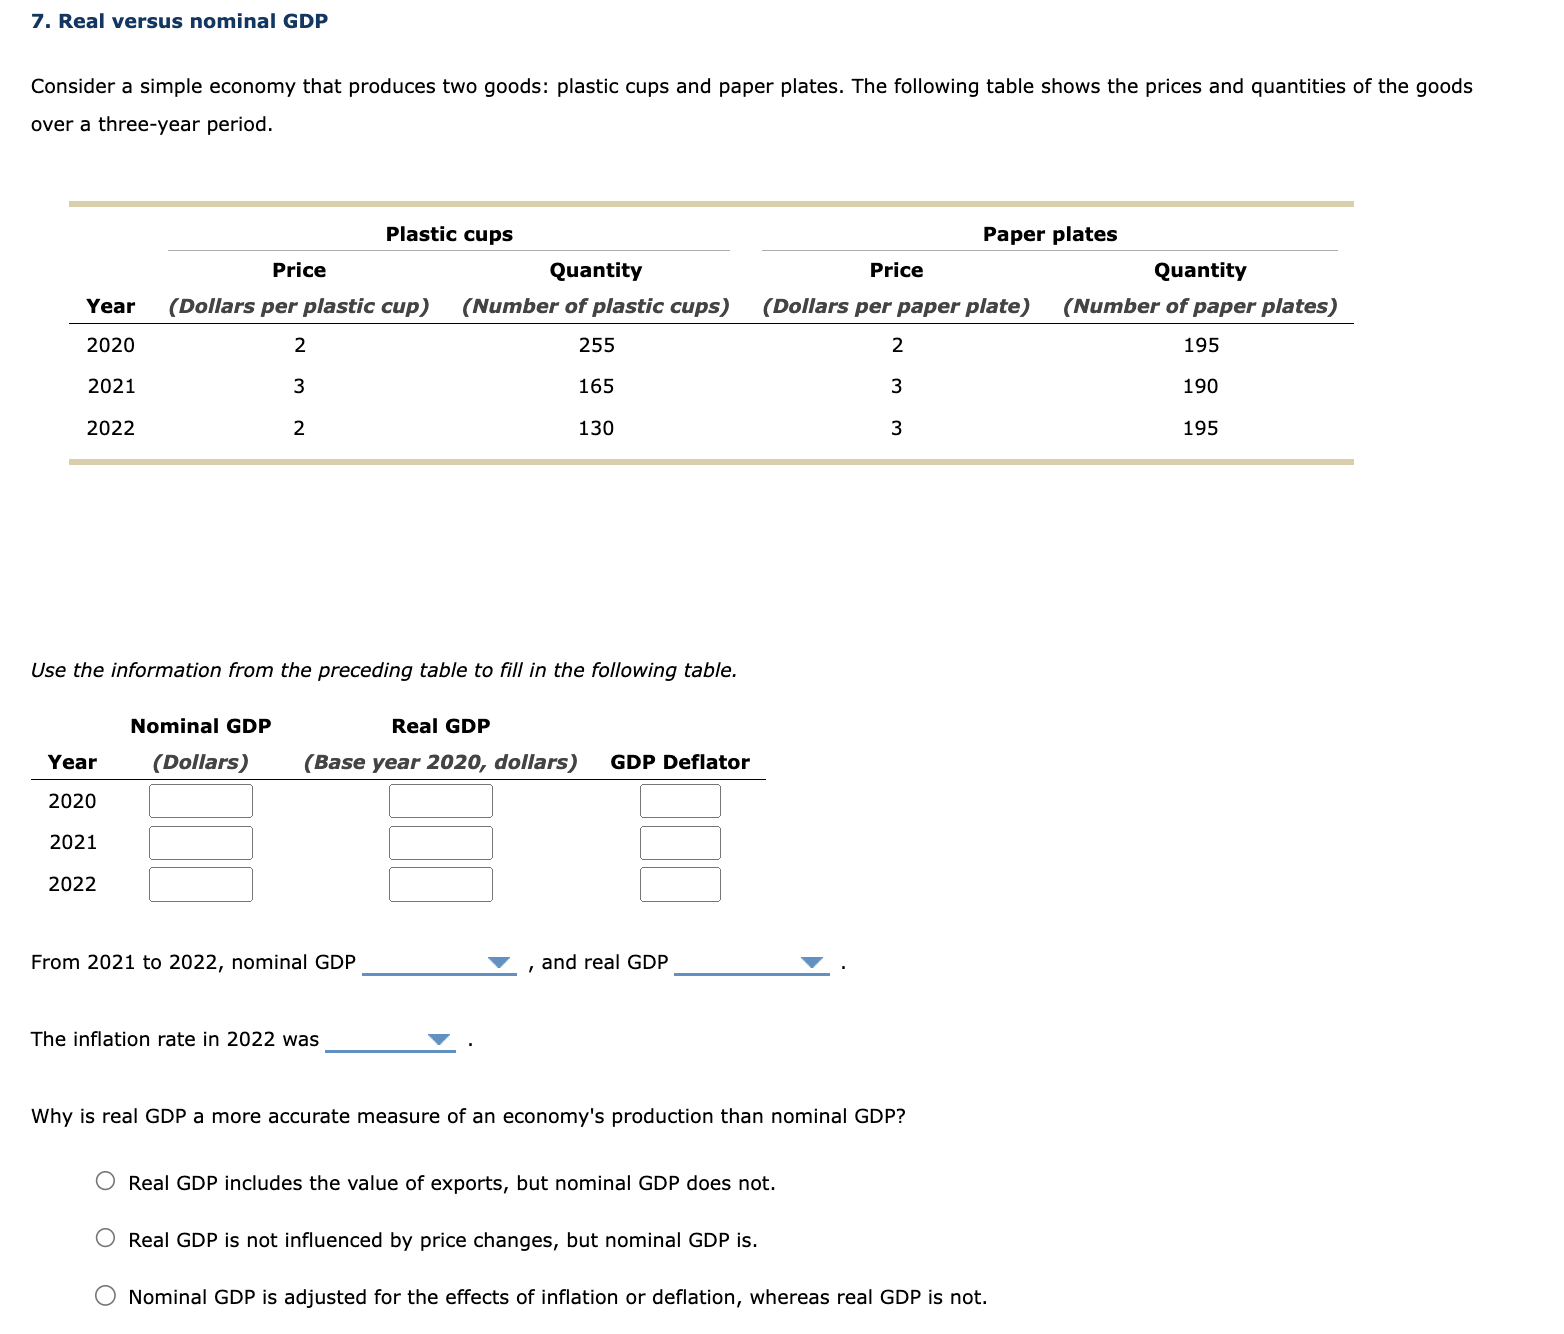
Task: Click the Nominal GDP input box for 2022
Action: [200, 884]
